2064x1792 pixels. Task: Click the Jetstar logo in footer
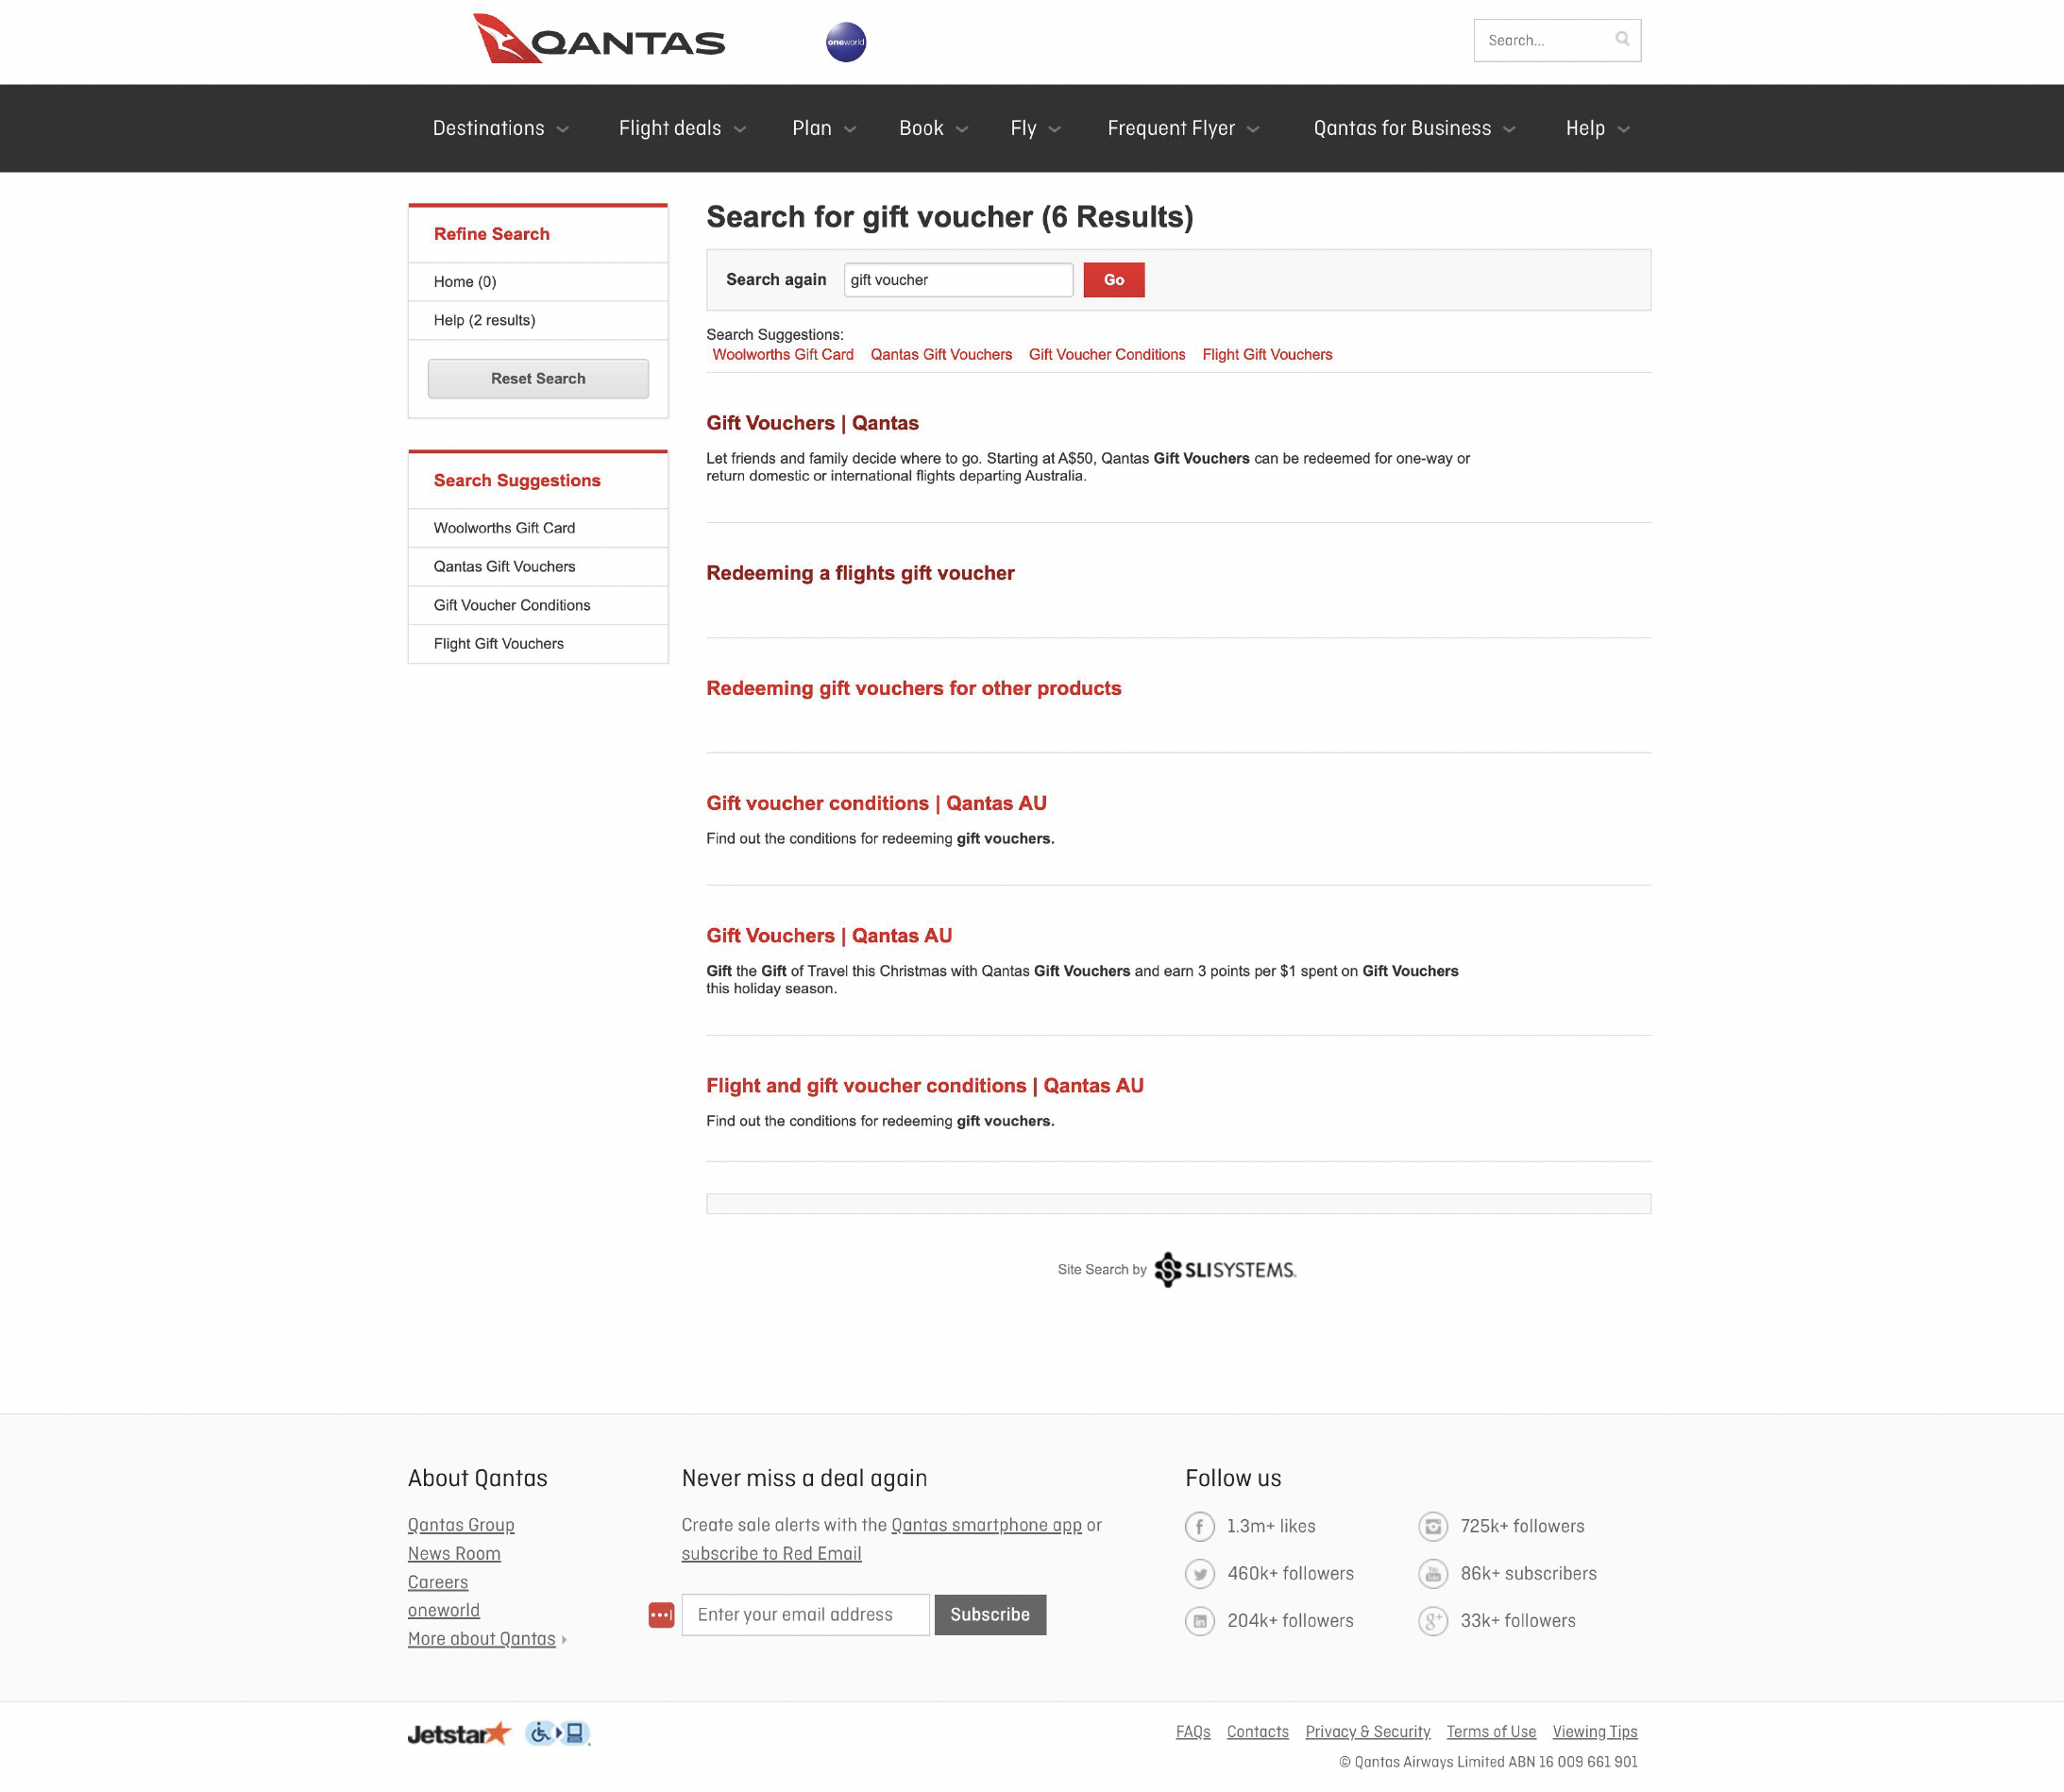[x=460, y=1733]
